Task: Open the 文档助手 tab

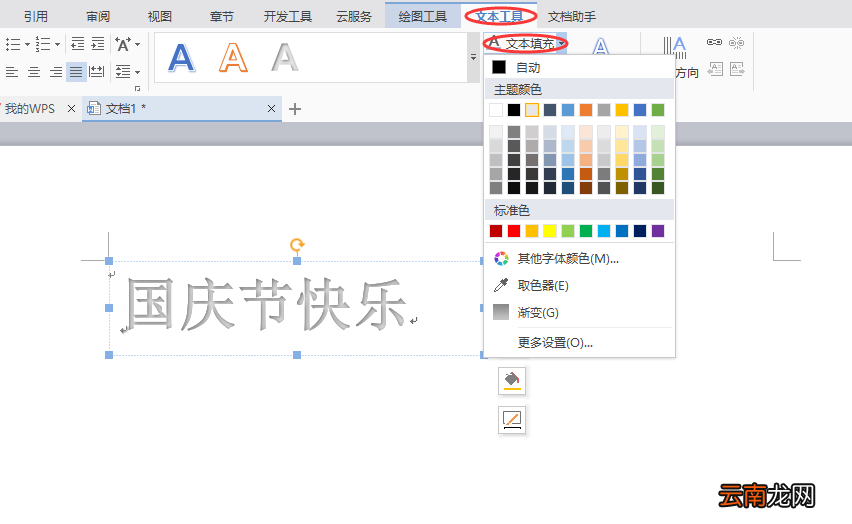Action: pyautogui.click(x=572, y=17)
